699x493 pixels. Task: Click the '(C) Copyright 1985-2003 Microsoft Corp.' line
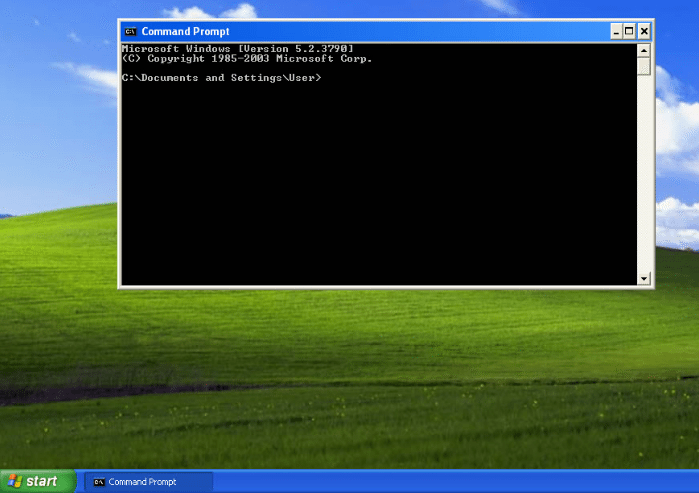click(247, 58)
